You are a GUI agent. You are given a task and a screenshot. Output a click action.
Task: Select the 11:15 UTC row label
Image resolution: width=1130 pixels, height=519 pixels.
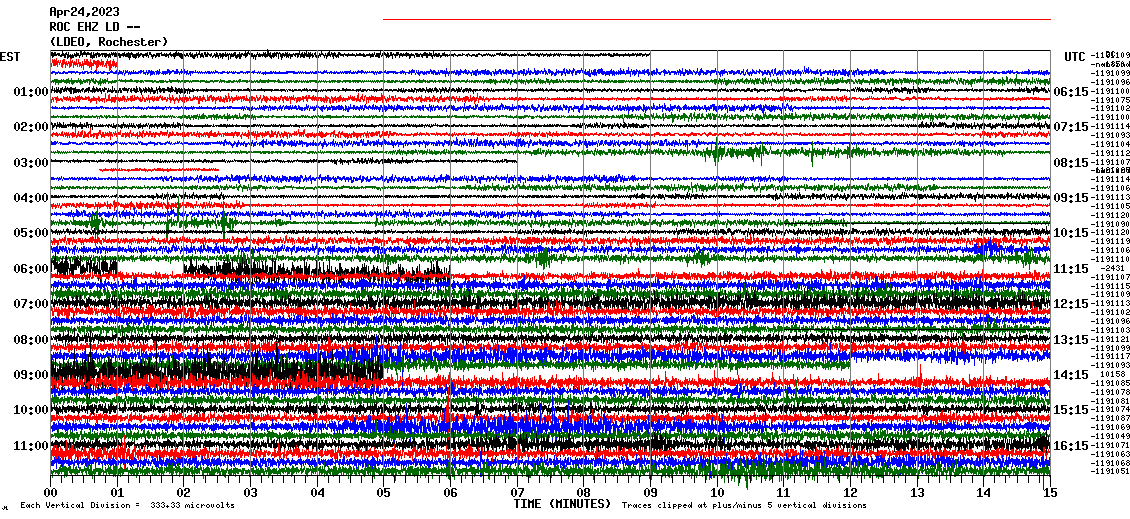tap(1070, 269)
